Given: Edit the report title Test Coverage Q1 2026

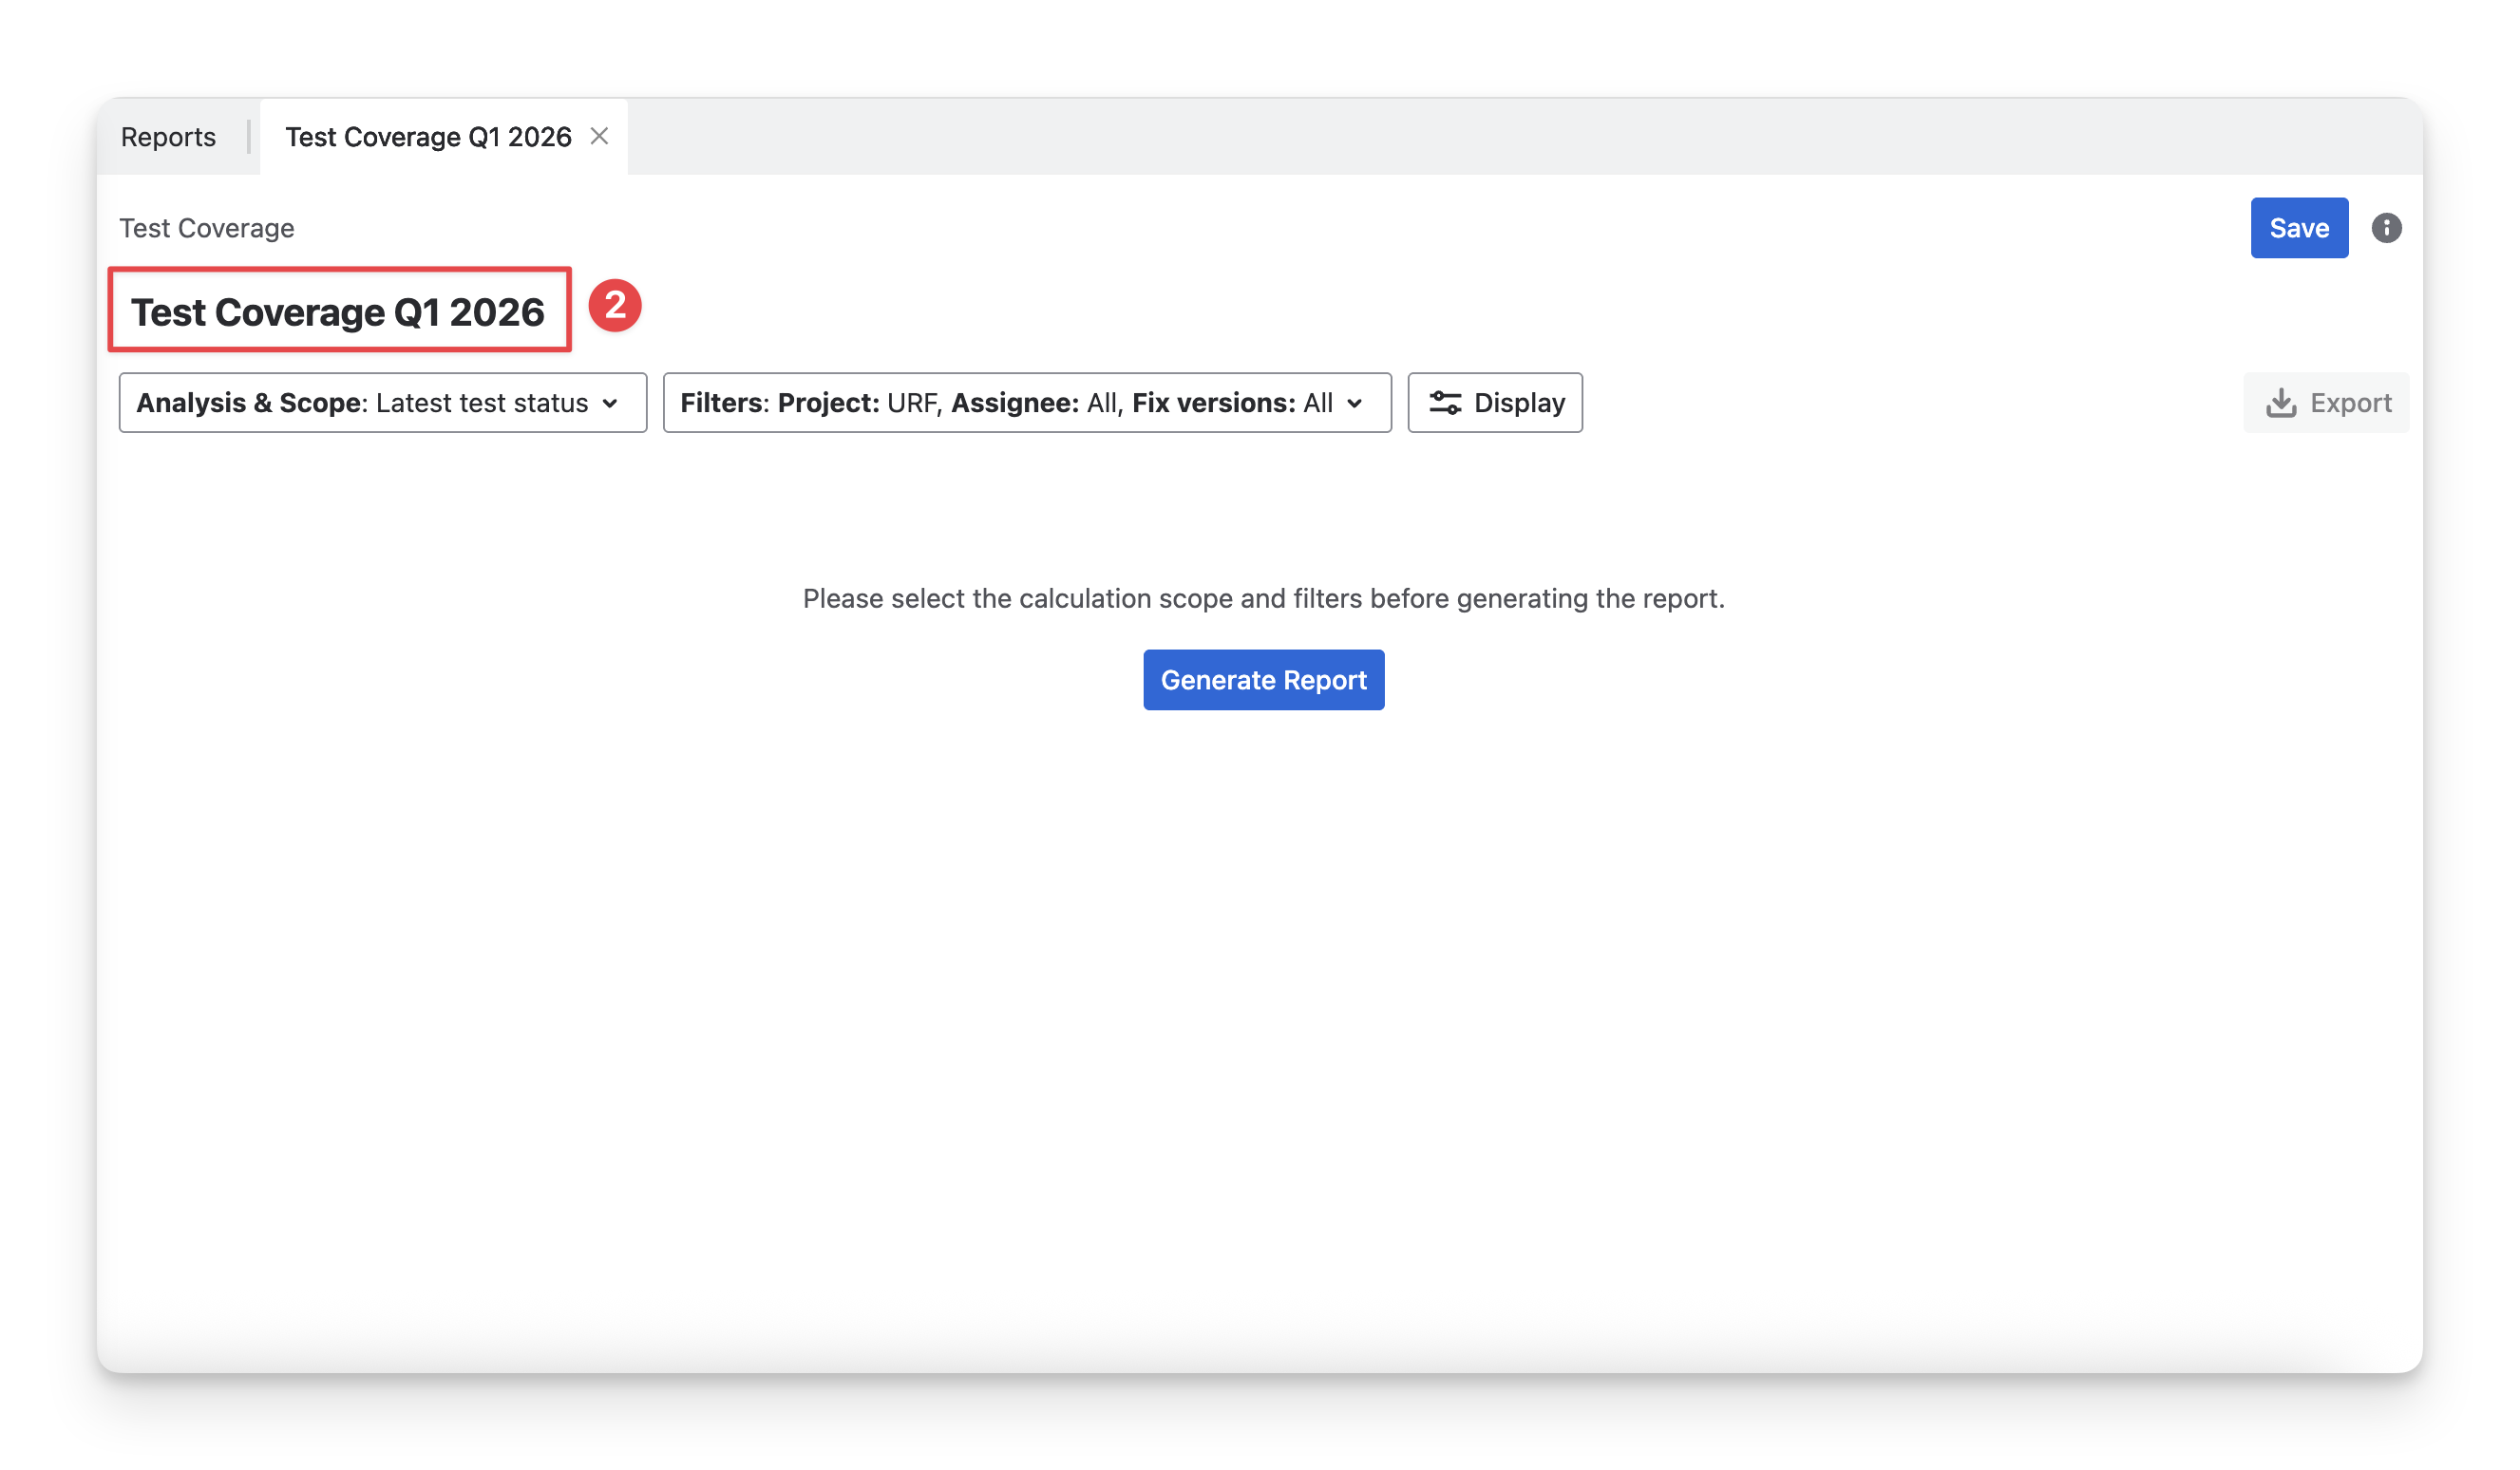Looking at the screenshot, I should [338, 312].
